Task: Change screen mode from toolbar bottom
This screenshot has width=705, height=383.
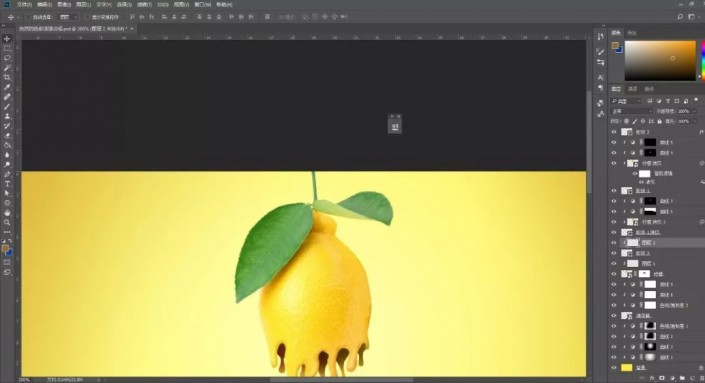Action: [x=7, y=272]
